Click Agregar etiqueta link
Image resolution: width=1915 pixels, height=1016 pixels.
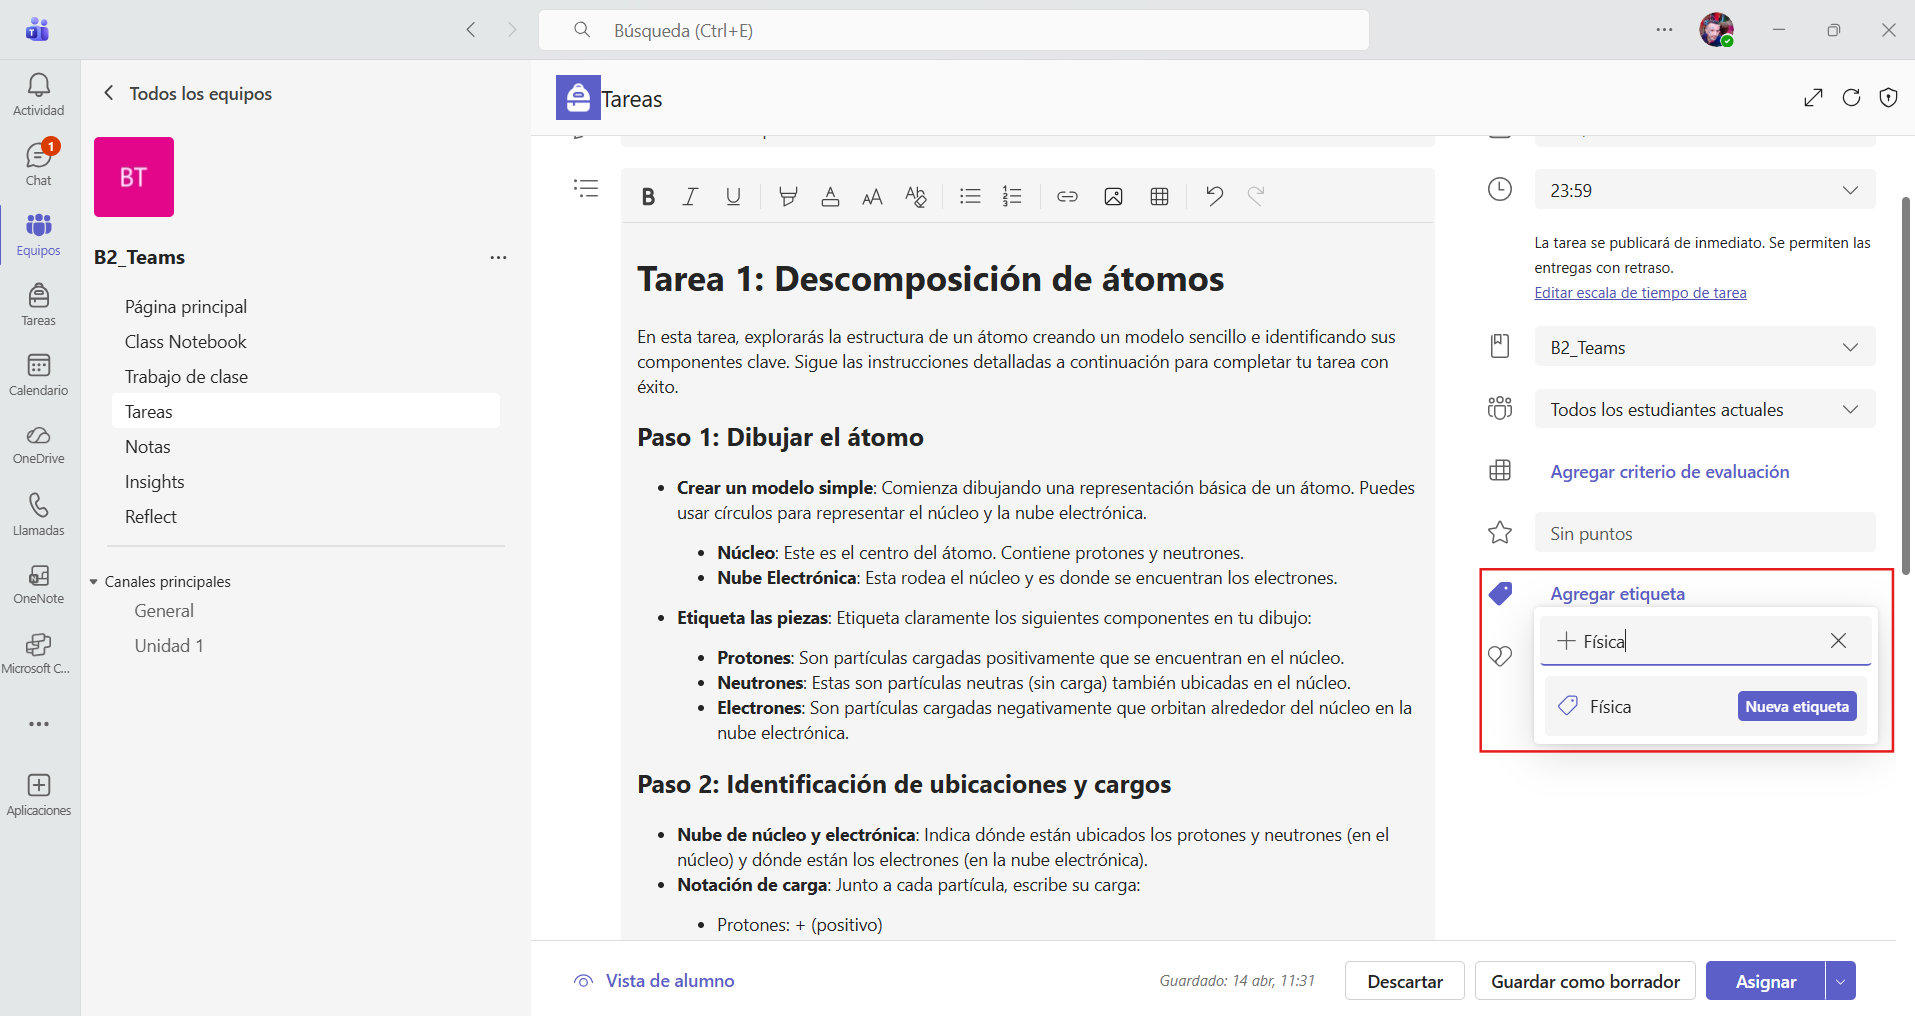(x=1617, y=594)
